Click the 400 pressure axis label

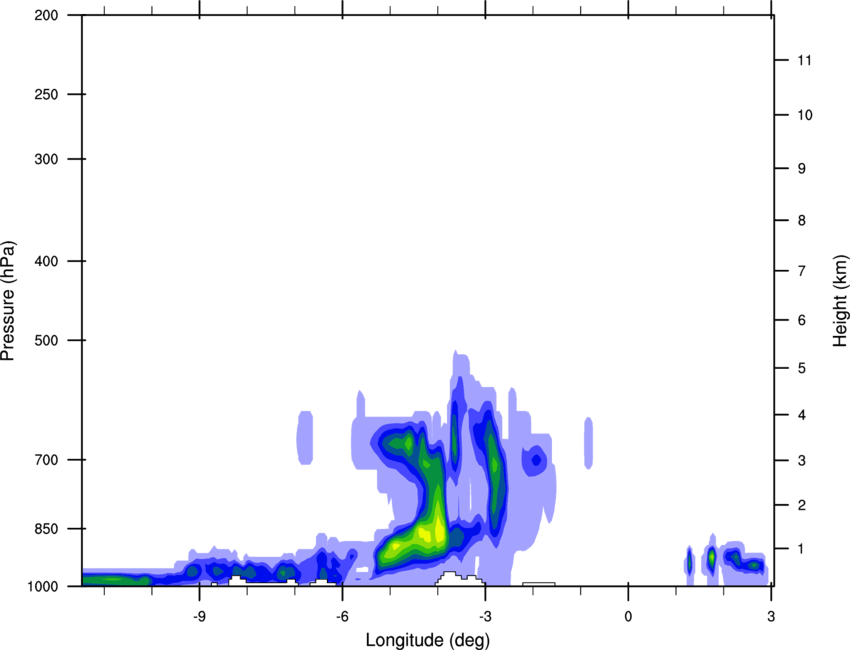[x=46, y=261]
